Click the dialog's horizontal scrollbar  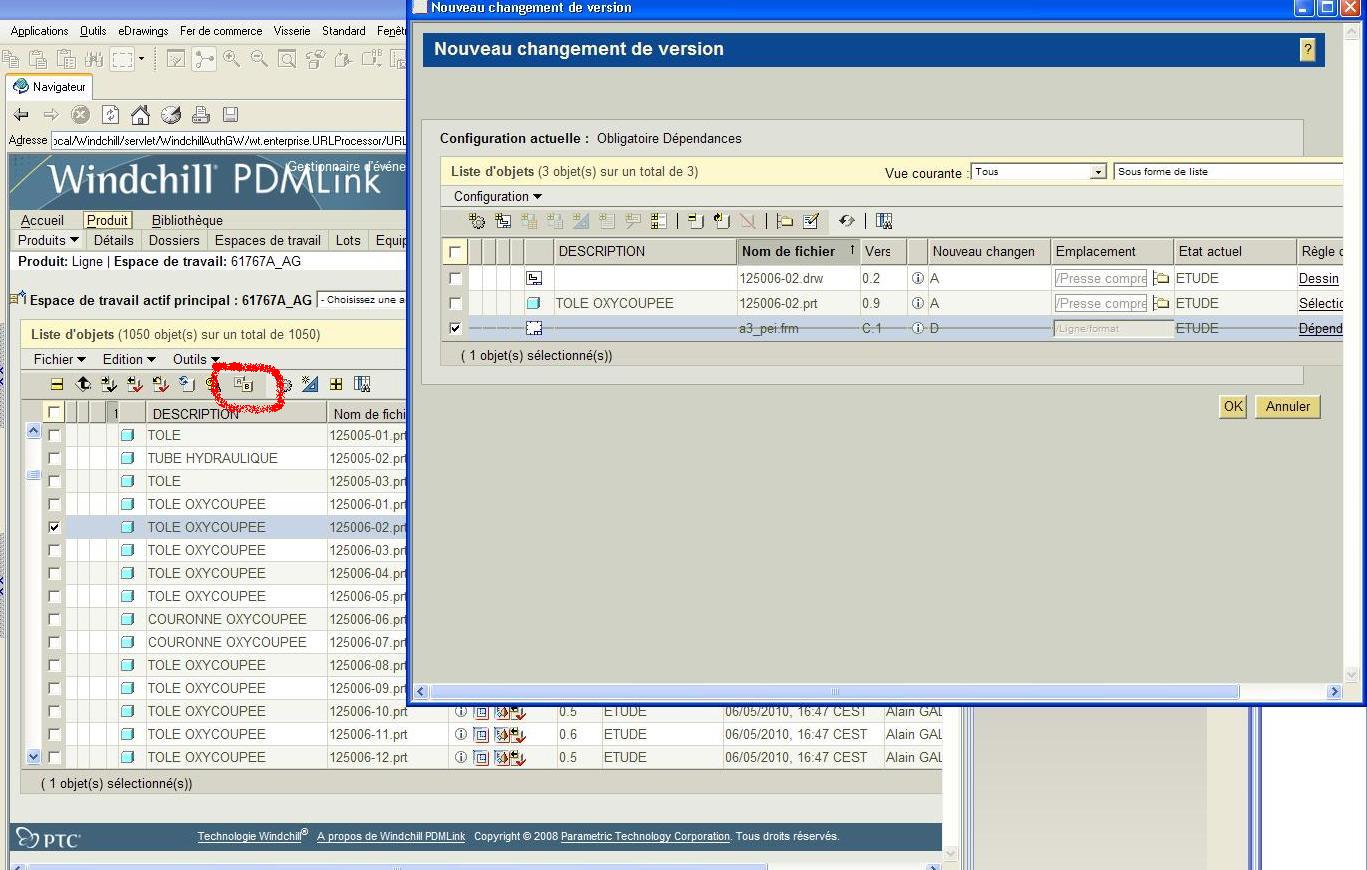[x=834, y=691]
